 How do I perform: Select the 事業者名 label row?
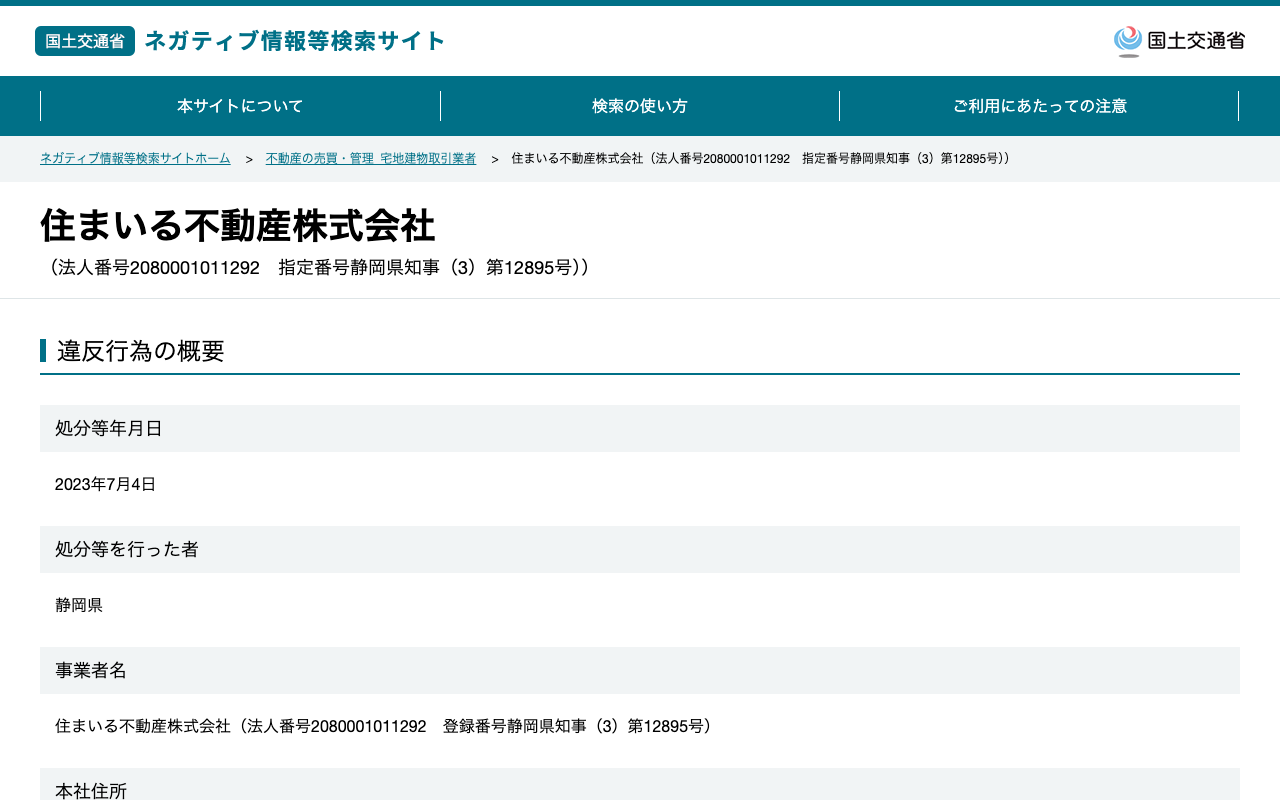tap(640, 670)
